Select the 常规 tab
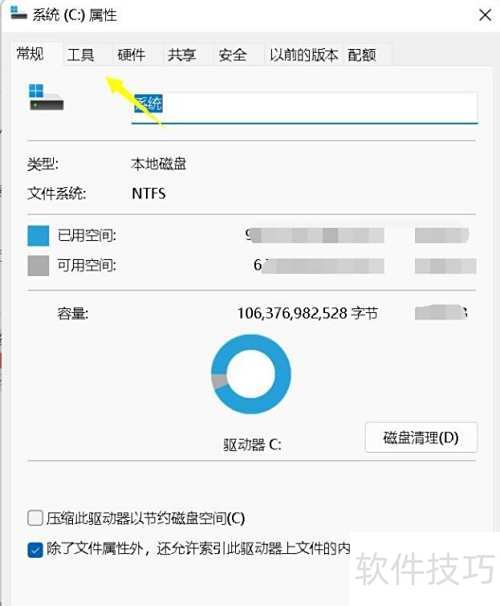The height and width of the screenshot is (606, 500). (x=30, y=53)
